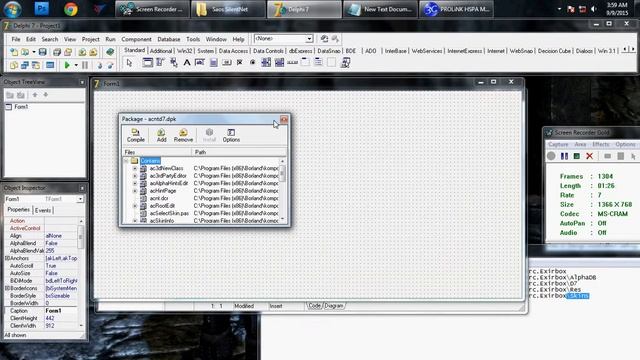Select Form1 in the Object TreeView
This screenshot has width=640, height=360.
tap(21, 107)
